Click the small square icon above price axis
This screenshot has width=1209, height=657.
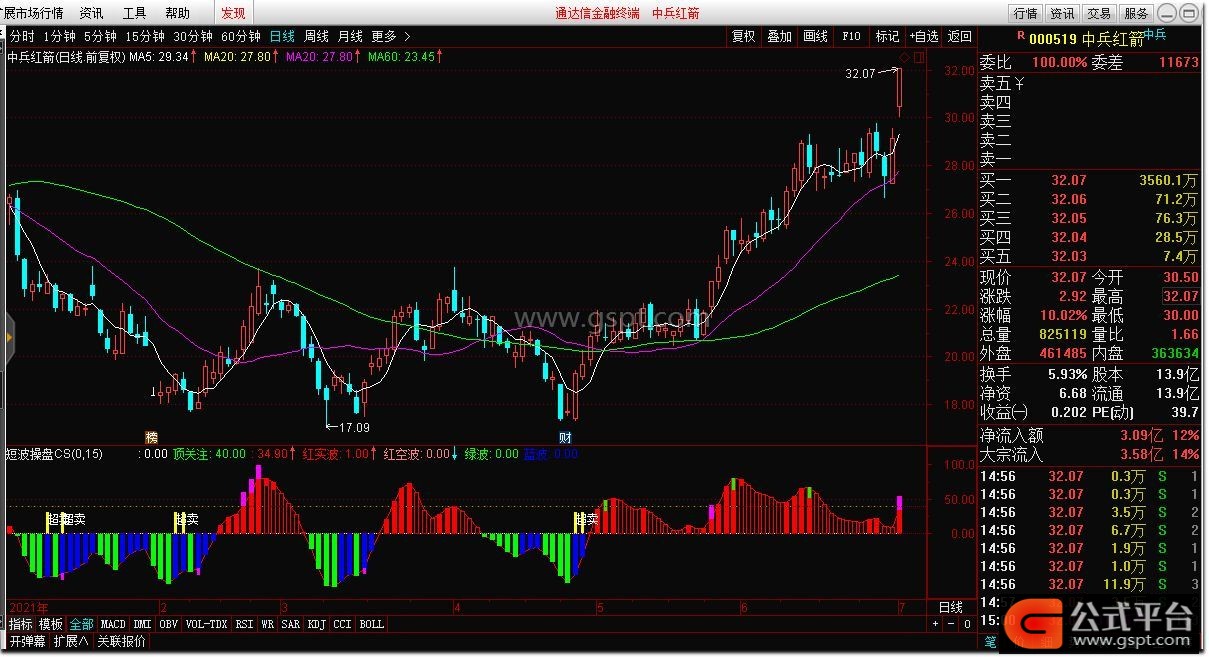pyautogui.click(x=921, y=56)
